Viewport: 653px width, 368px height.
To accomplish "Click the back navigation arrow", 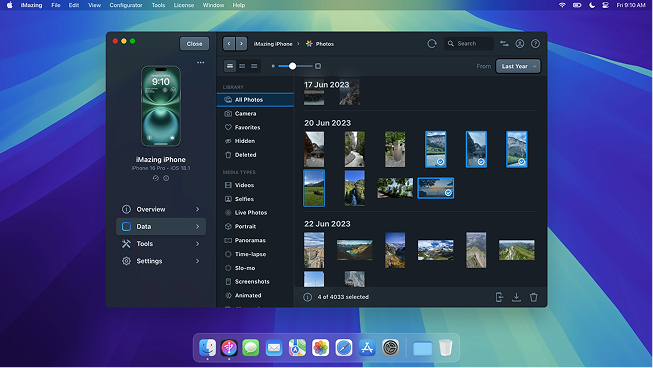I will pos(229,44).
